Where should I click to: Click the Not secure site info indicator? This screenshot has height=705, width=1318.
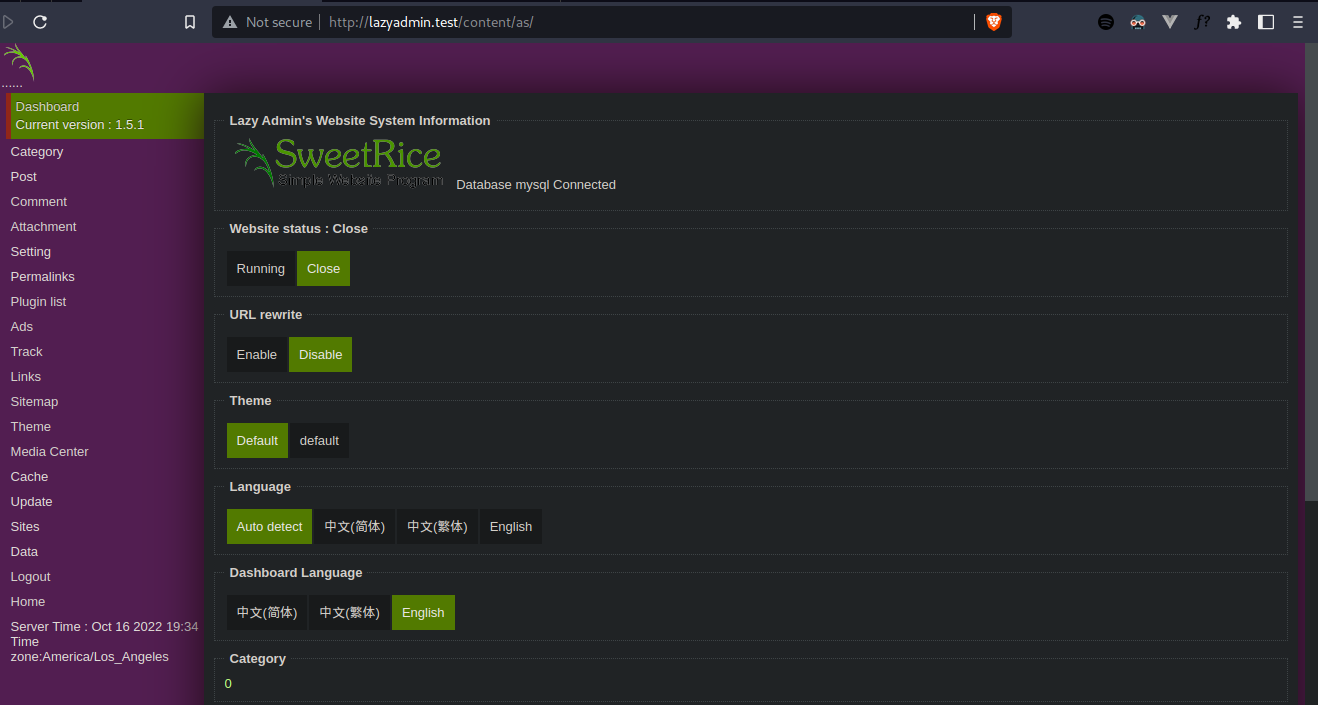(x=267, y=22)
